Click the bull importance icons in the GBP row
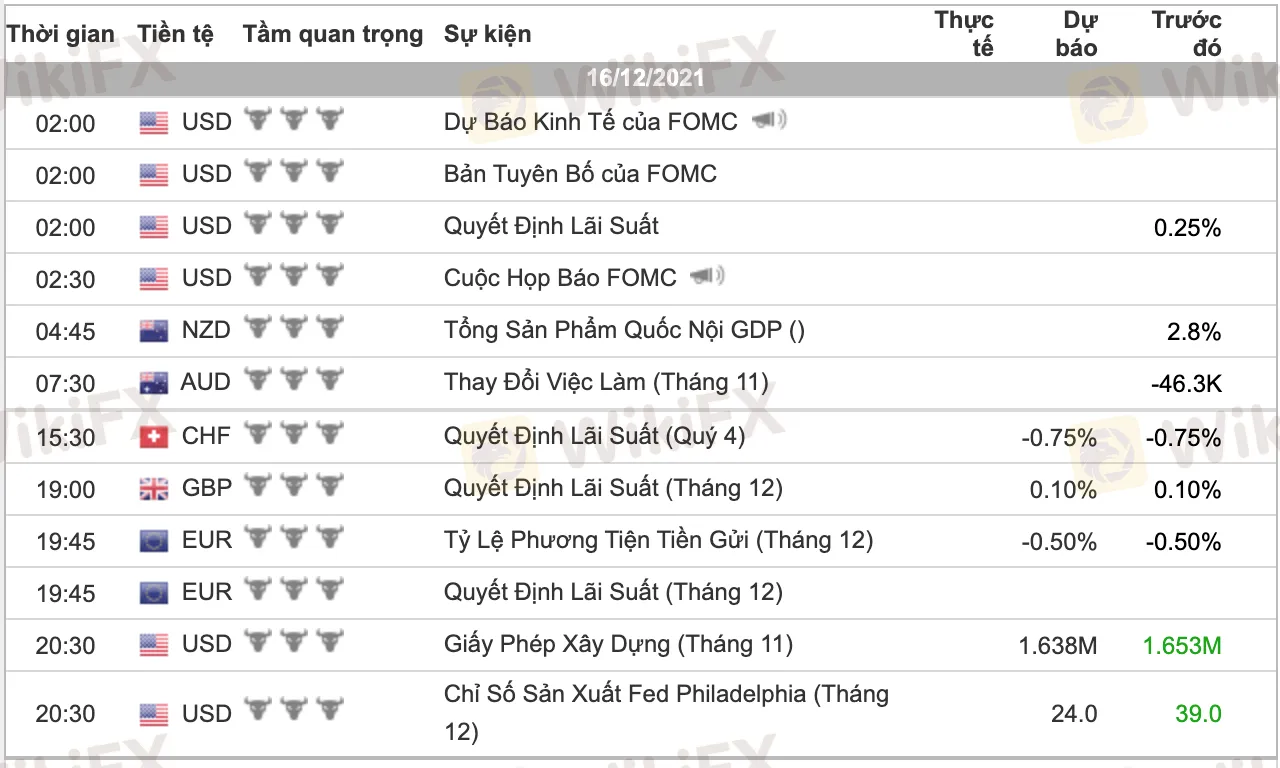Screen dimensions: 1280x768 [294, 487]
